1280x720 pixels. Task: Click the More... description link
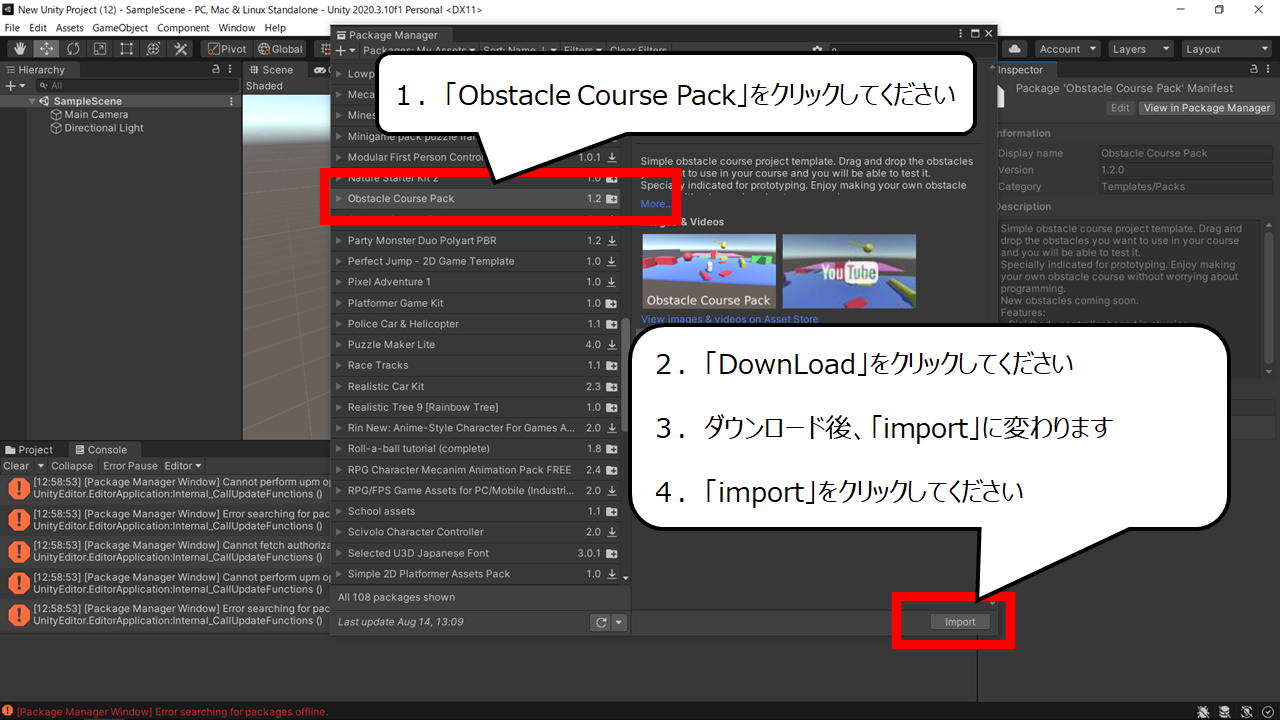656,204
